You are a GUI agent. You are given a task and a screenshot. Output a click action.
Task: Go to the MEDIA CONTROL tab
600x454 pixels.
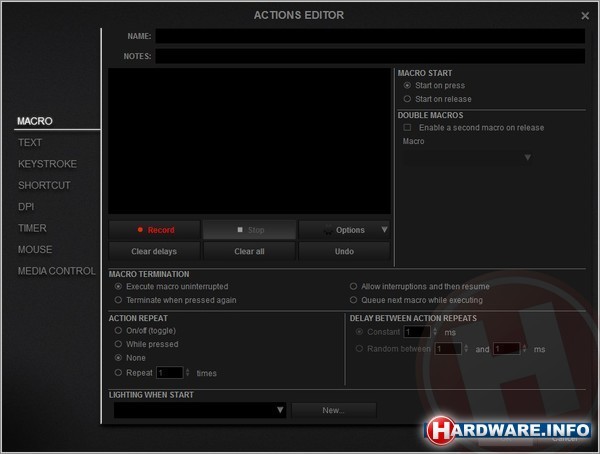(x=56, y=271)
